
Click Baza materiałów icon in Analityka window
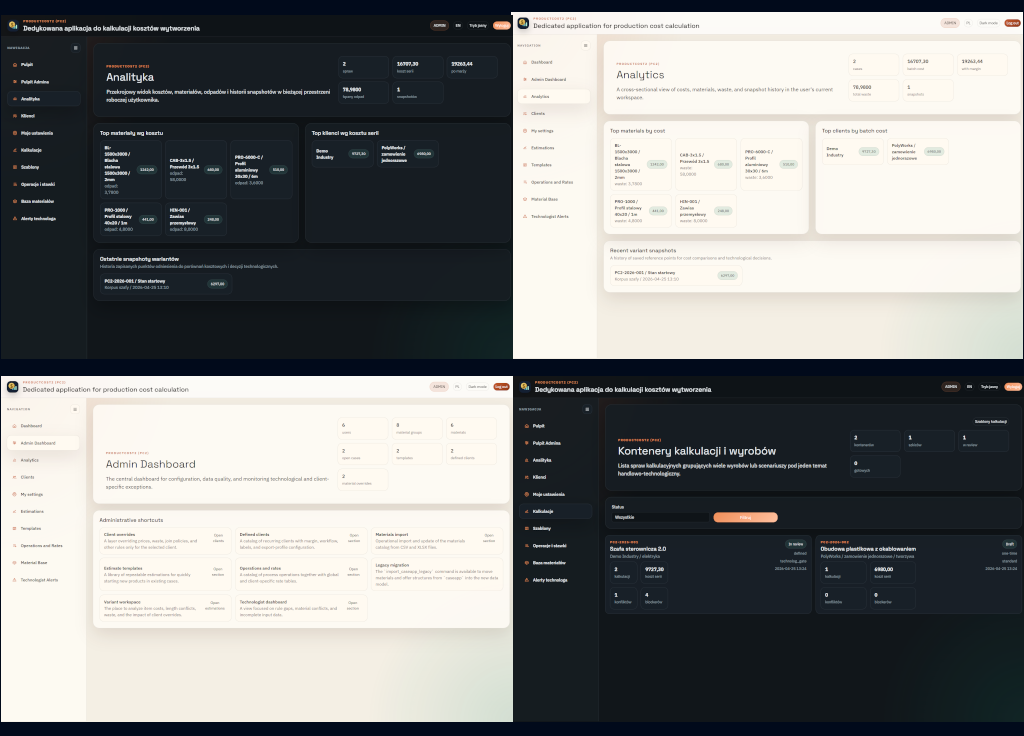[14, 201]
